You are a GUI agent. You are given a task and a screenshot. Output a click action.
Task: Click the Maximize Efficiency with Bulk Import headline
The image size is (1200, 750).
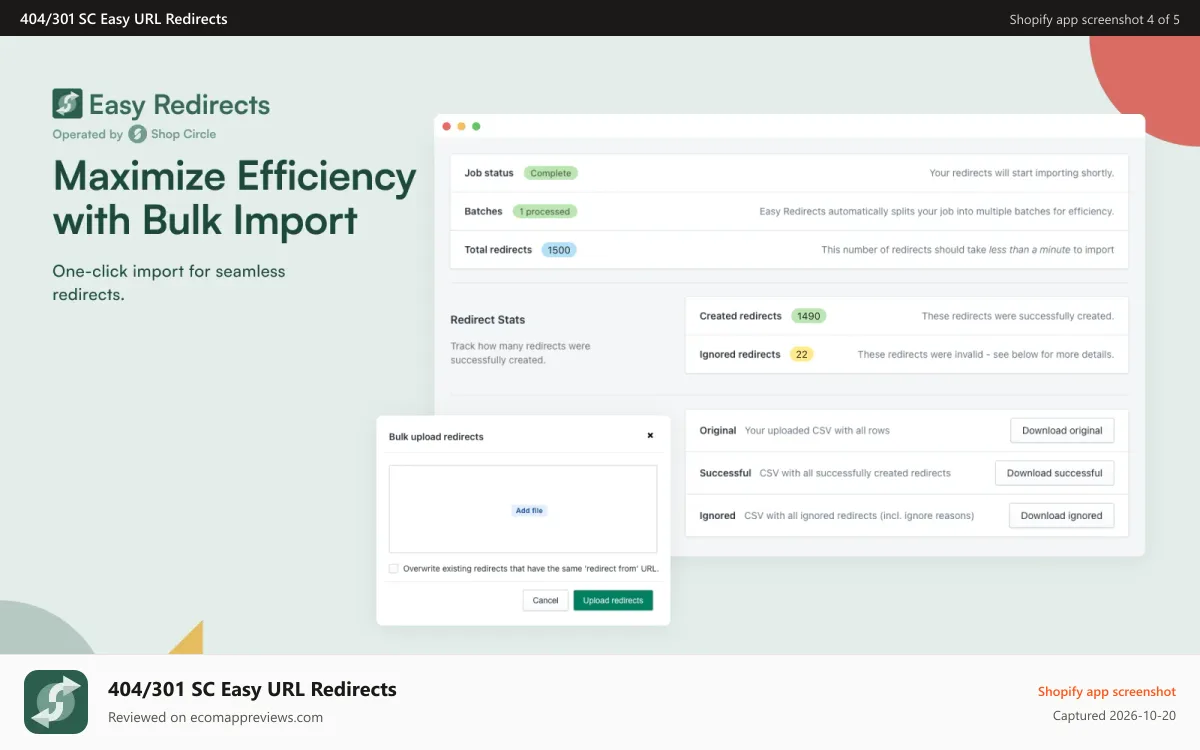click(x=235, y=197)
